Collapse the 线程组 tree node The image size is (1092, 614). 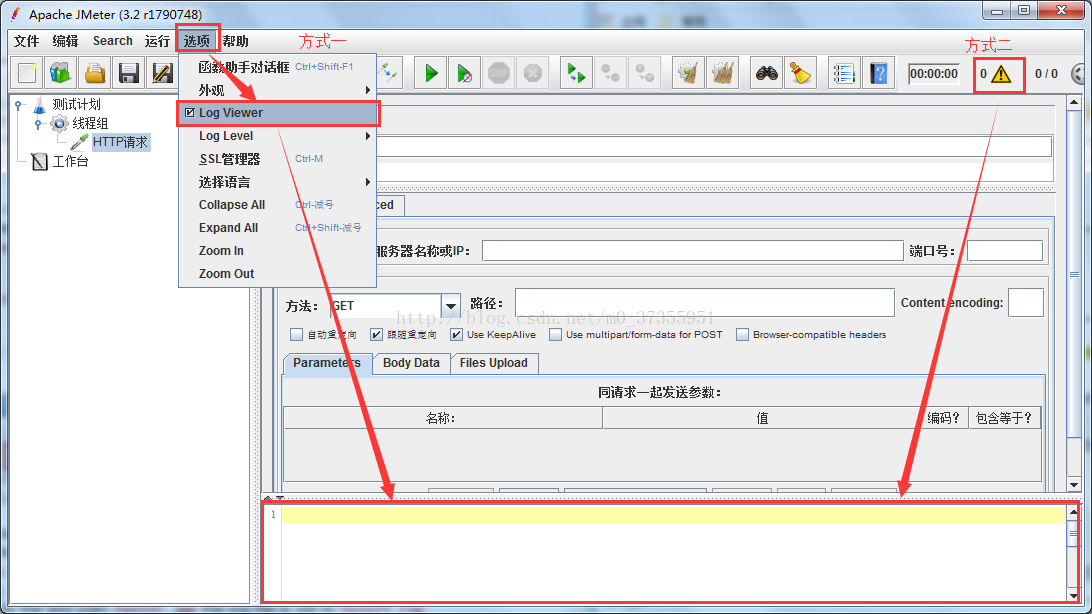coord(38,124)
